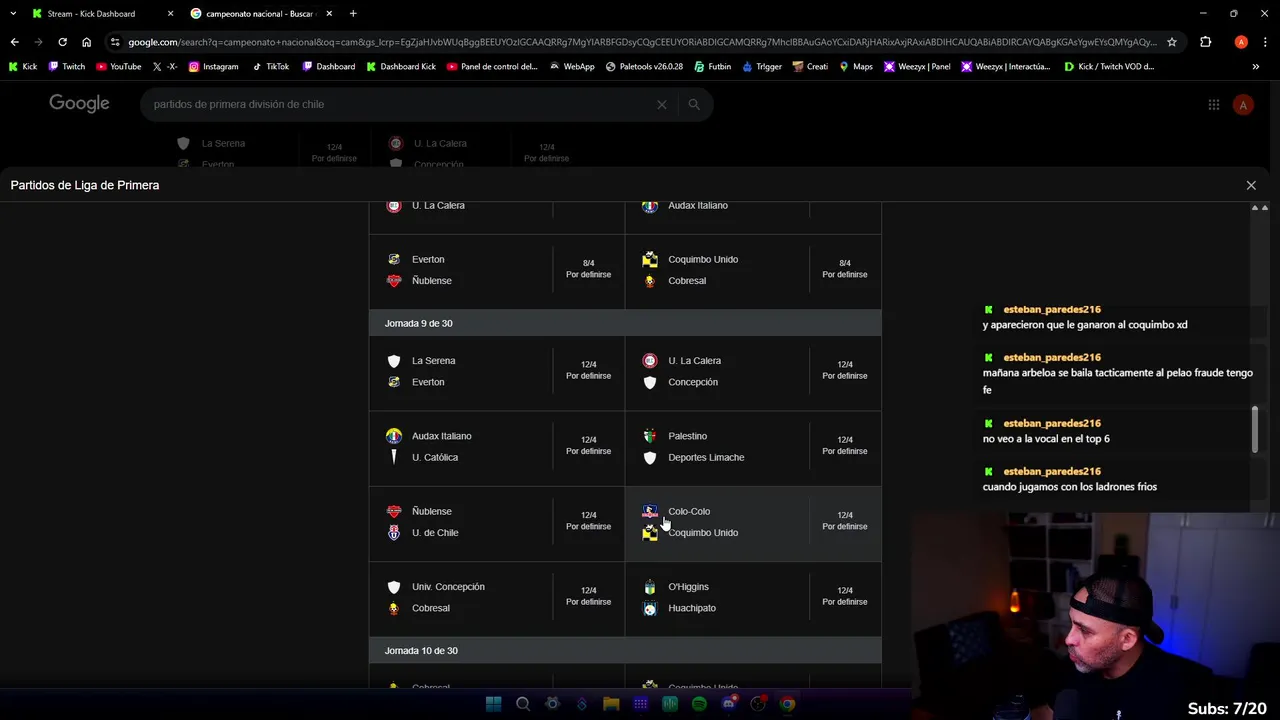1280x720 pixels.
Task: Clear the Google search query
Action: click(661, 104)
